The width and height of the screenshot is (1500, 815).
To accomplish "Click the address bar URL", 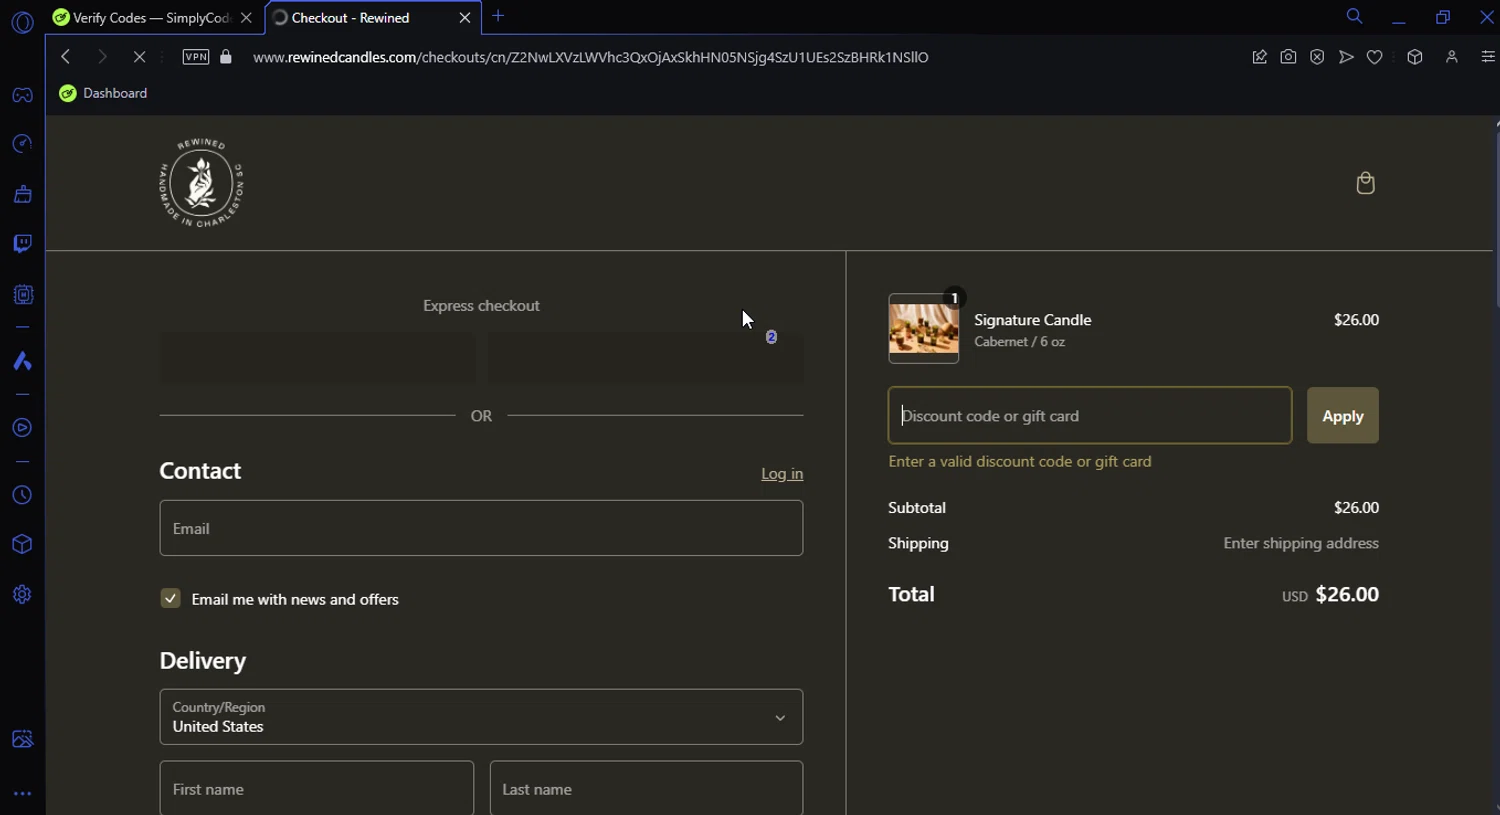I will point(590,57).
